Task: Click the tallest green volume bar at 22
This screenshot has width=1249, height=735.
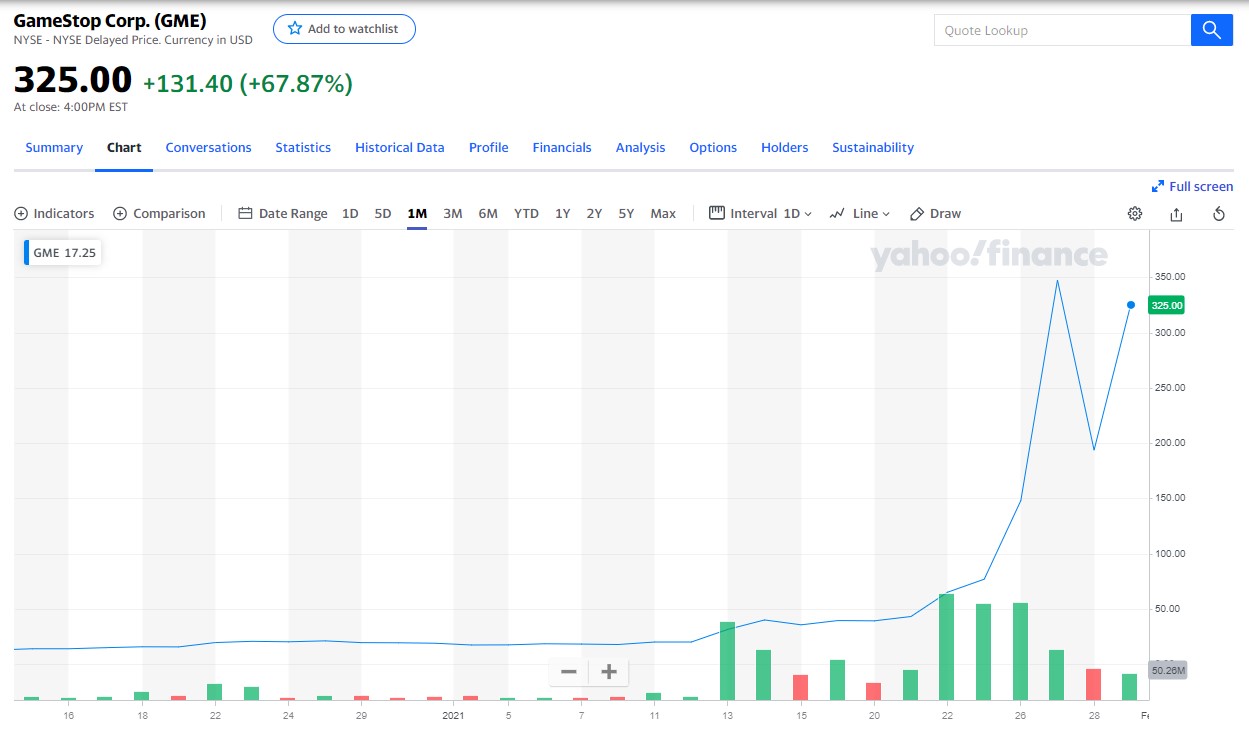Action: [x=946, y=647]
